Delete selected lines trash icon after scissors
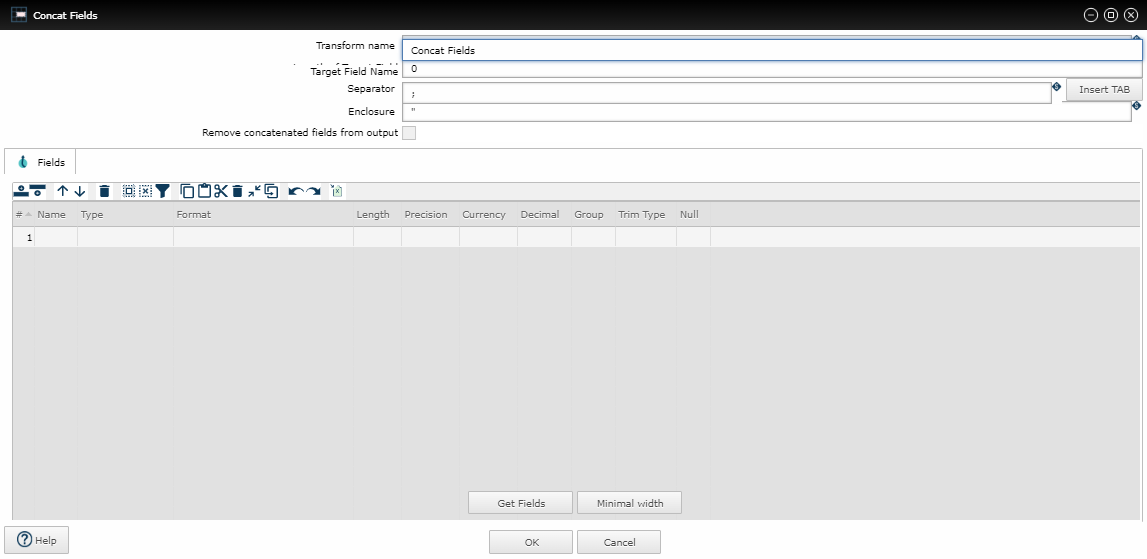The height and width of the screenshot is (559, 1147). point(237,191)
